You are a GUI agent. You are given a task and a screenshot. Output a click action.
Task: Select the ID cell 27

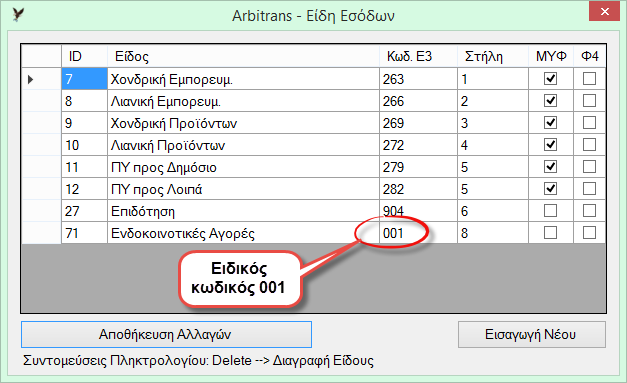point(84,211)
